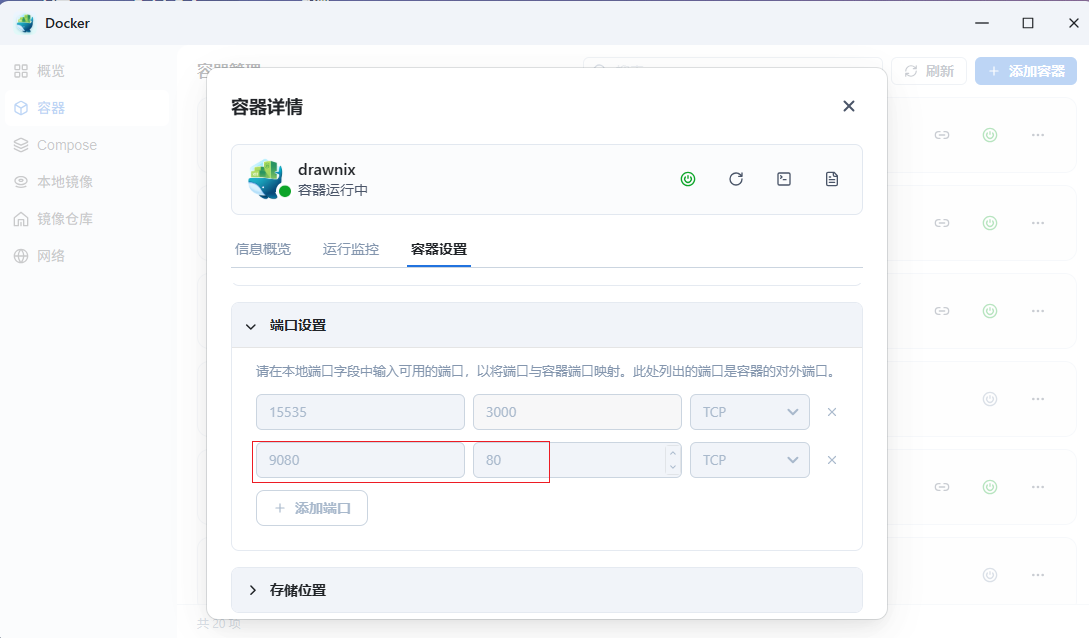Click the 添加容器 button
The image size is (1089, 638).
click(x=1026, y=71)
